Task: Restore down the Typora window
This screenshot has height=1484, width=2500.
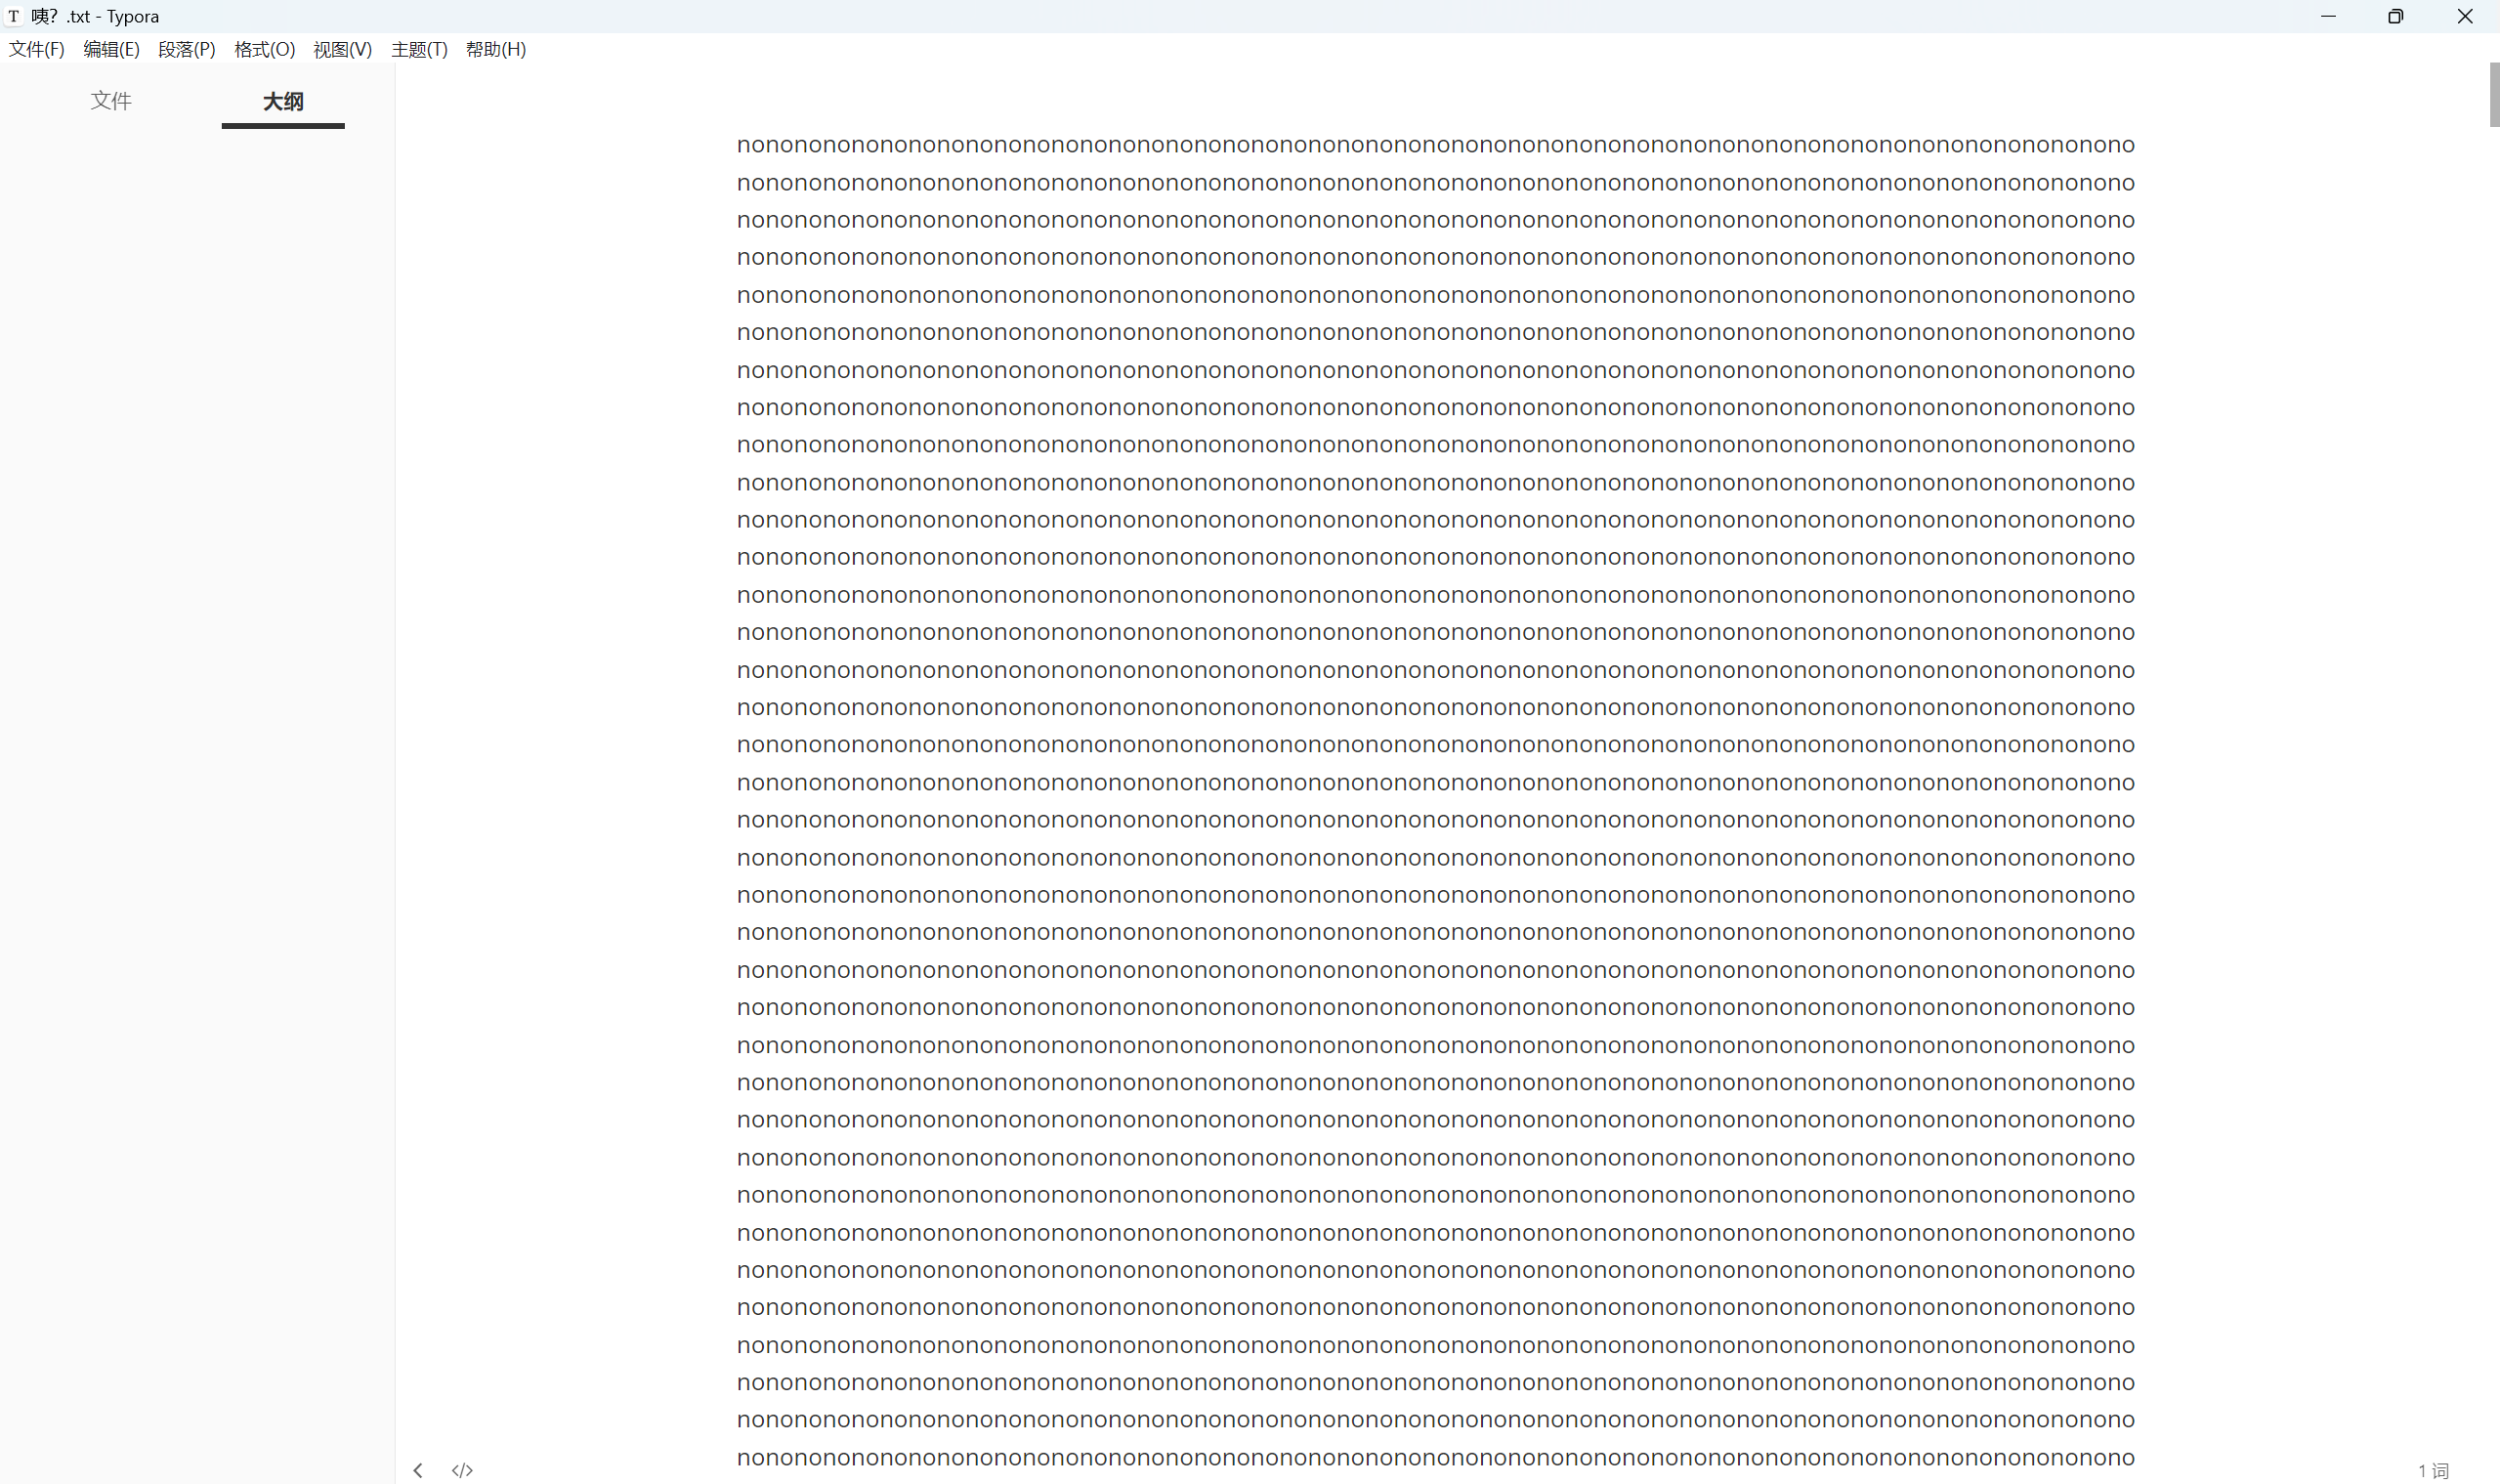Action: tap(2396, 16)
